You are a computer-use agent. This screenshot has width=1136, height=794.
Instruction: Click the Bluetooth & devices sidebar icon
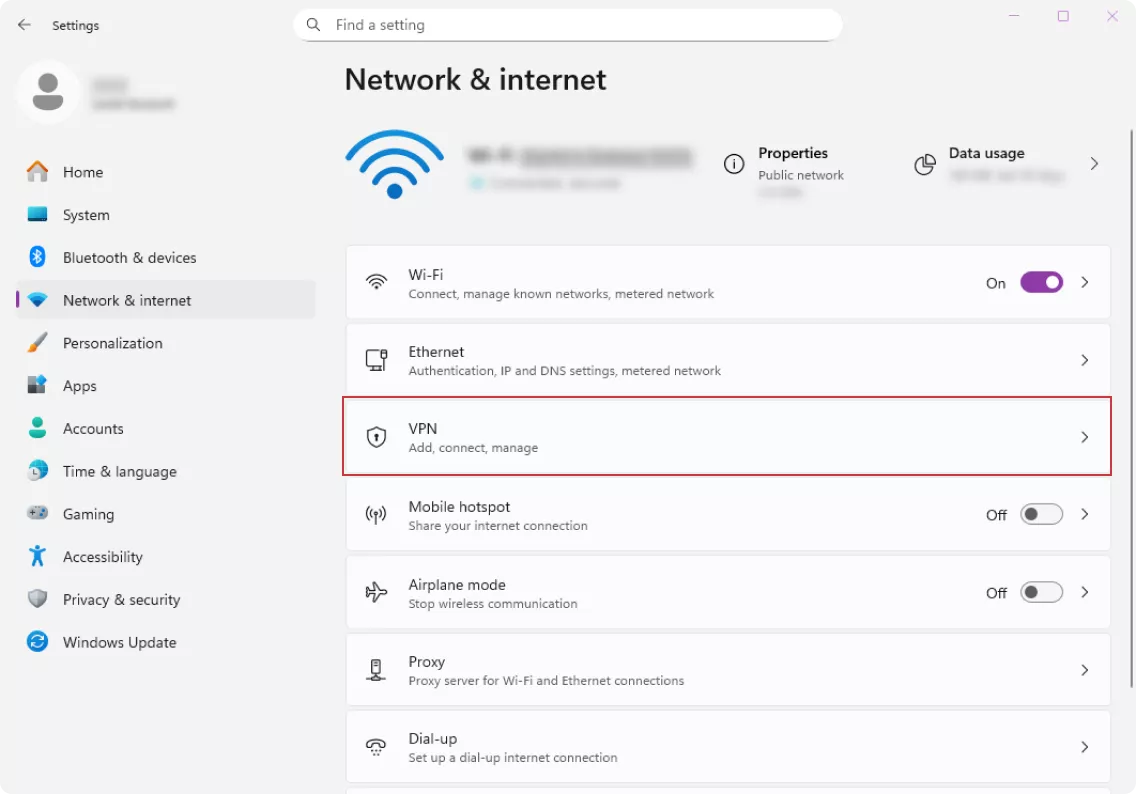(x=38, y=257)
